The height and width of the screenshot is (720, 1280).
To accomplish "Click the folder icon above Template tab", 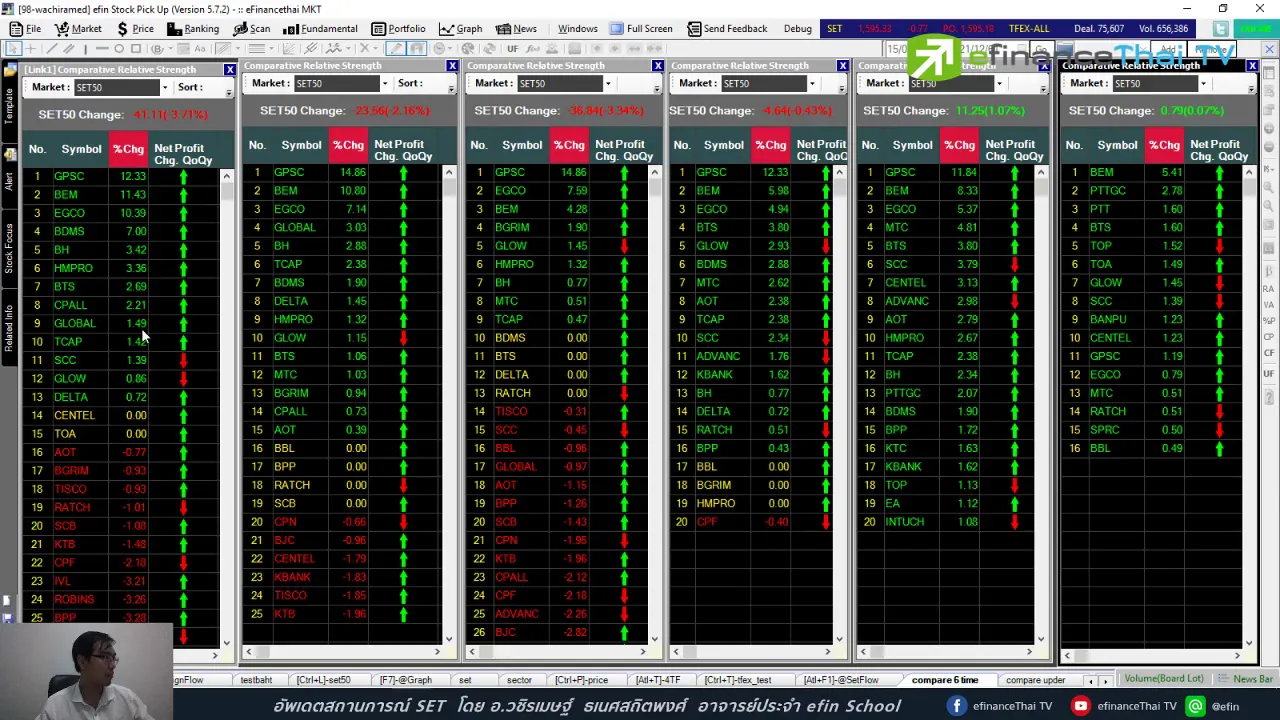I will point(10,70).
